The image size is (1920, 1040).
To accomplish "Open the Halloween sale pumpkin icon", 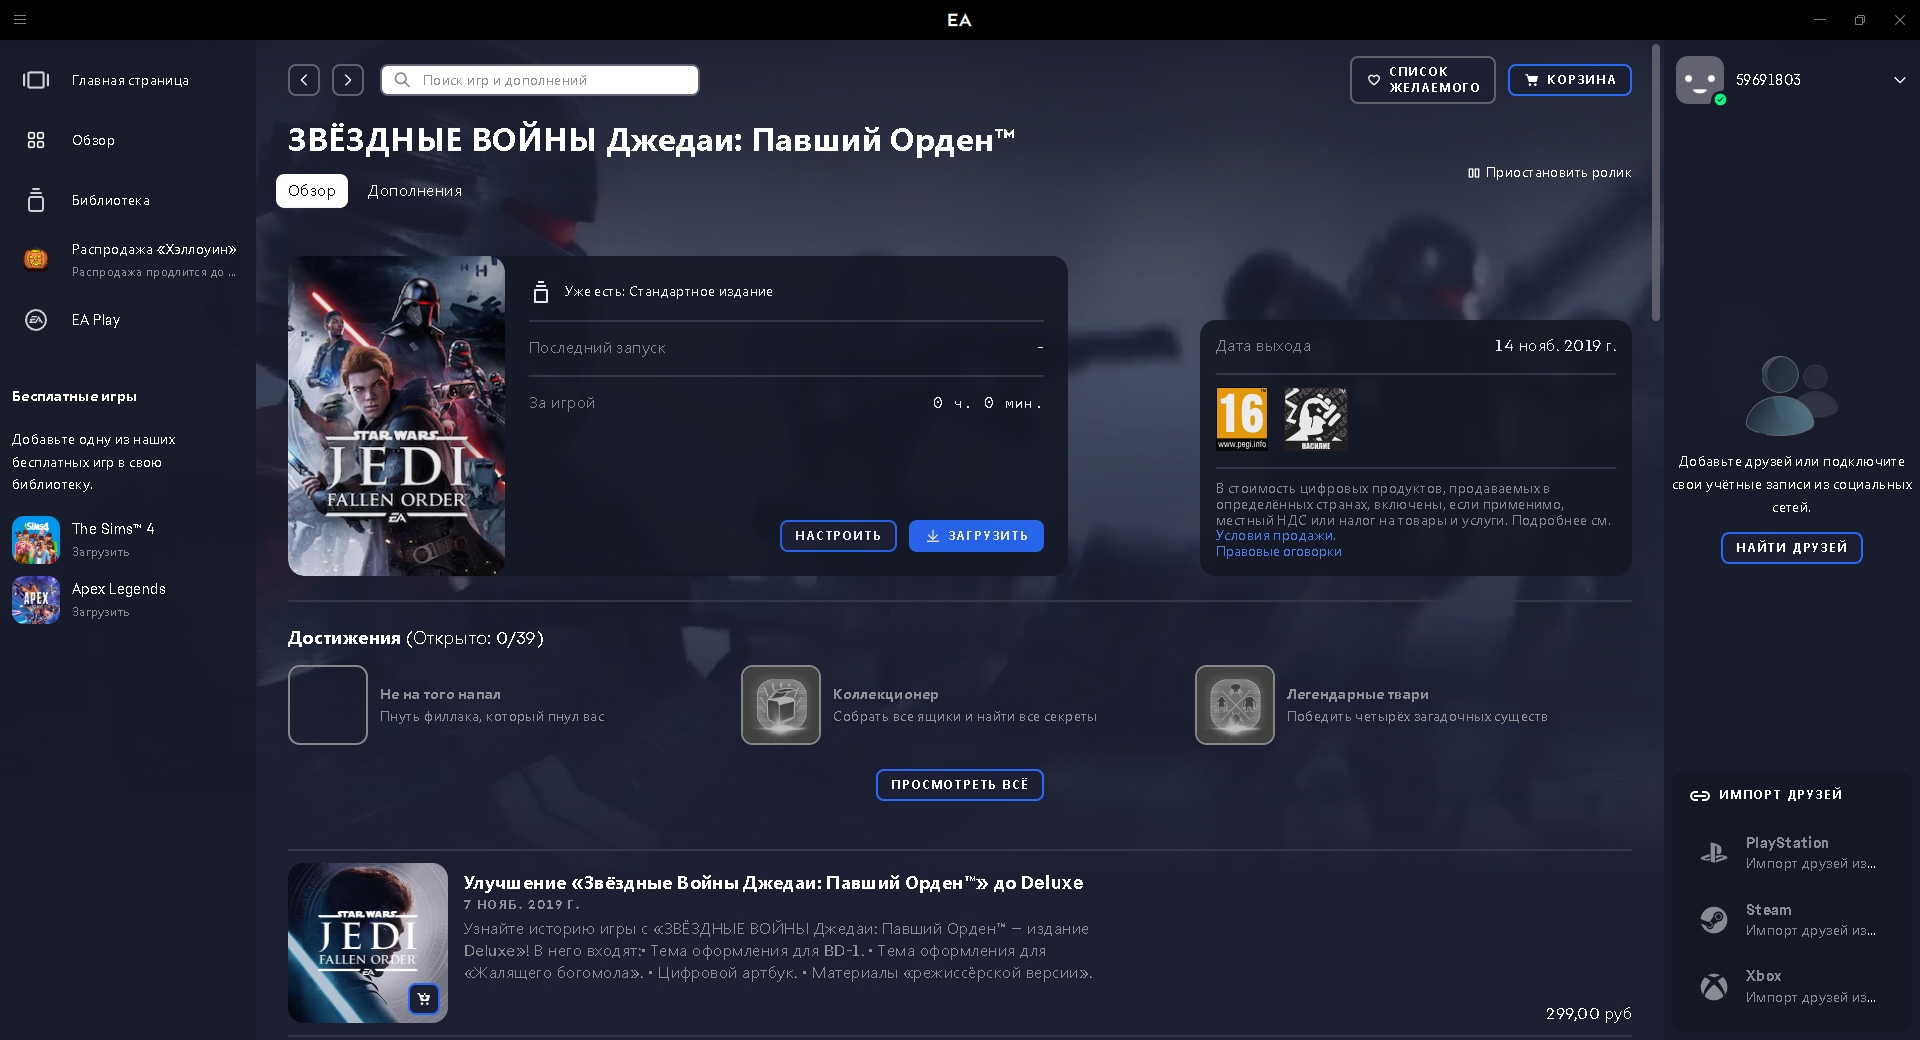I will 36,260.
